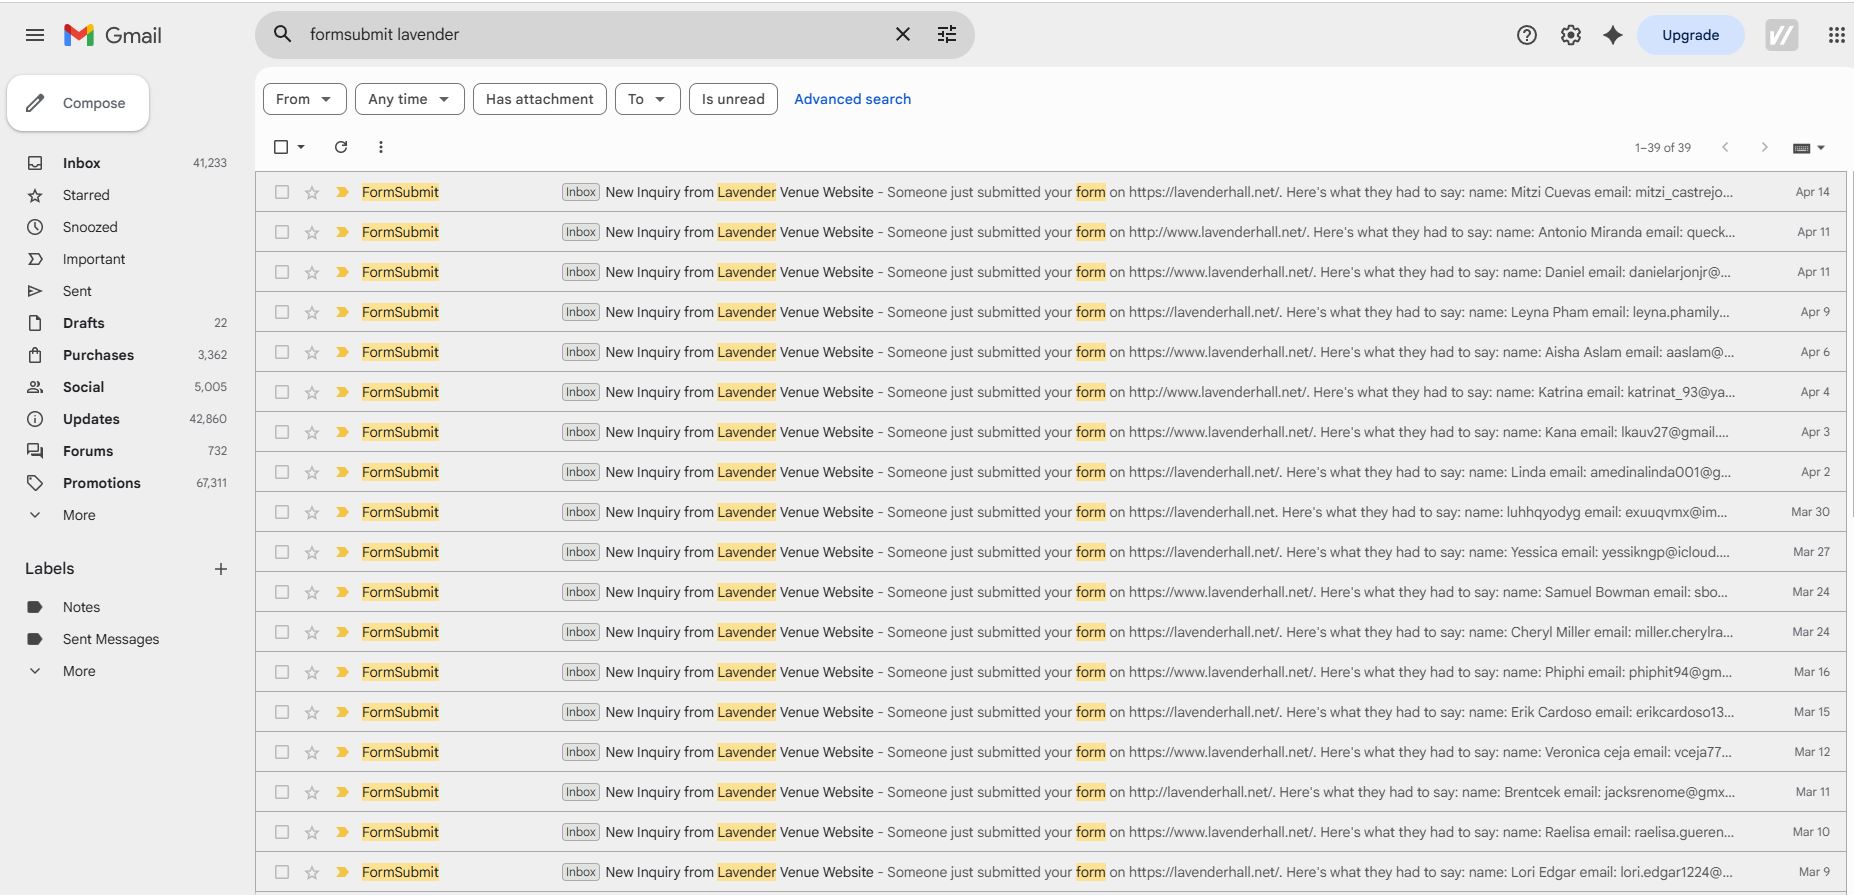
Task: Refresh the message list
Action: [x=341, y=147]
